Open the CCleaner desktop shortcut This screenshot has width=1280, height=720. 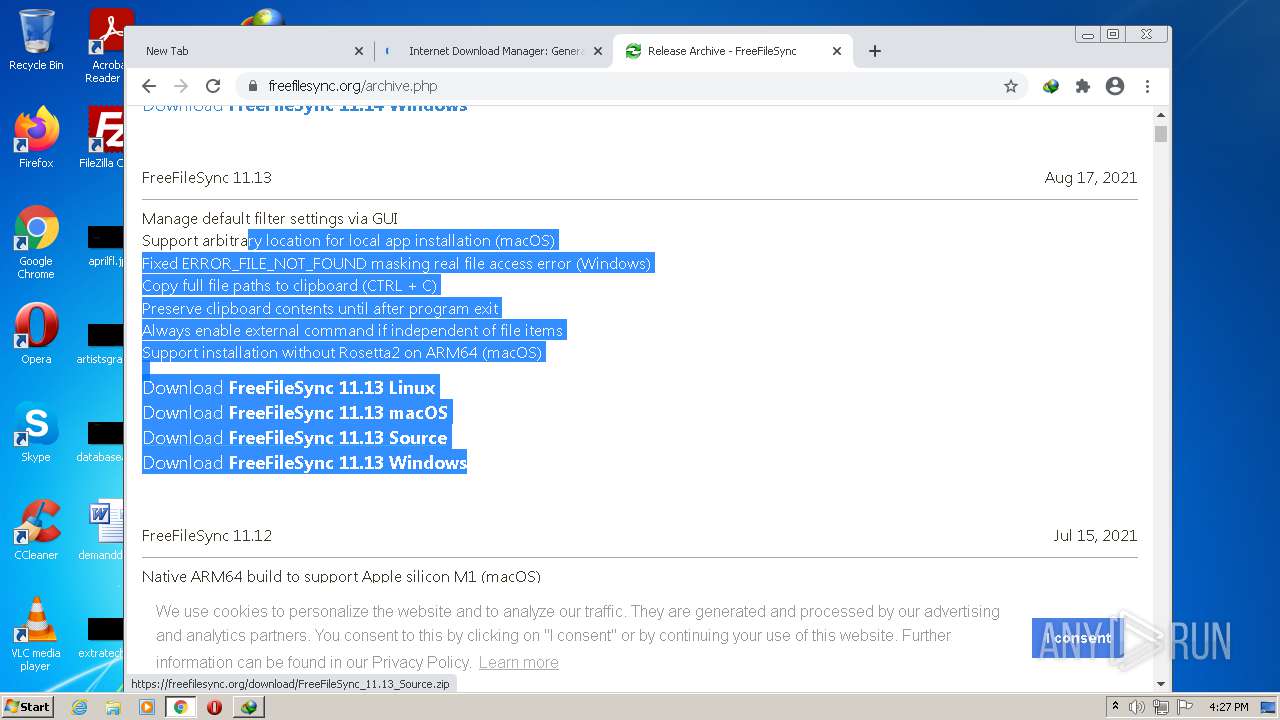coord(36,530)
